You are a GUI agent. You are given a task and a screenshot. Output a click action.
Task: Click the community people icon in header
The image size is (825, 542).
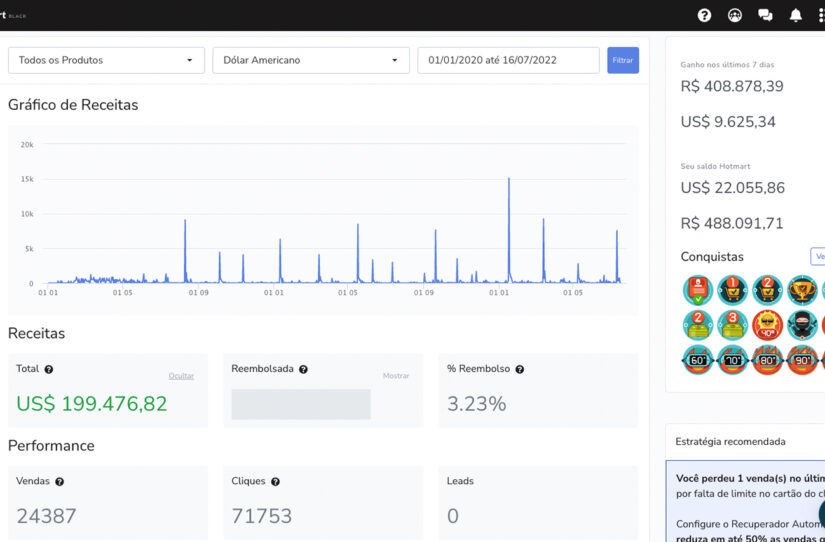(x=734, y=15)
